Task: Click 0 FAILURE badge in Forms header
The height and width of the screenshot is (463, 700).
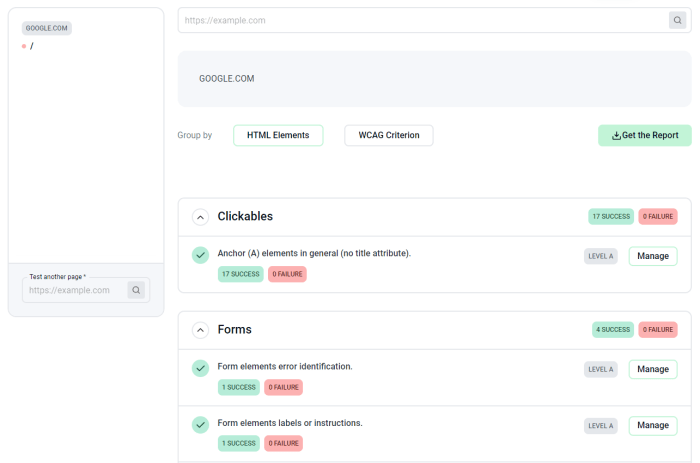Action: (x=658, y=329)
